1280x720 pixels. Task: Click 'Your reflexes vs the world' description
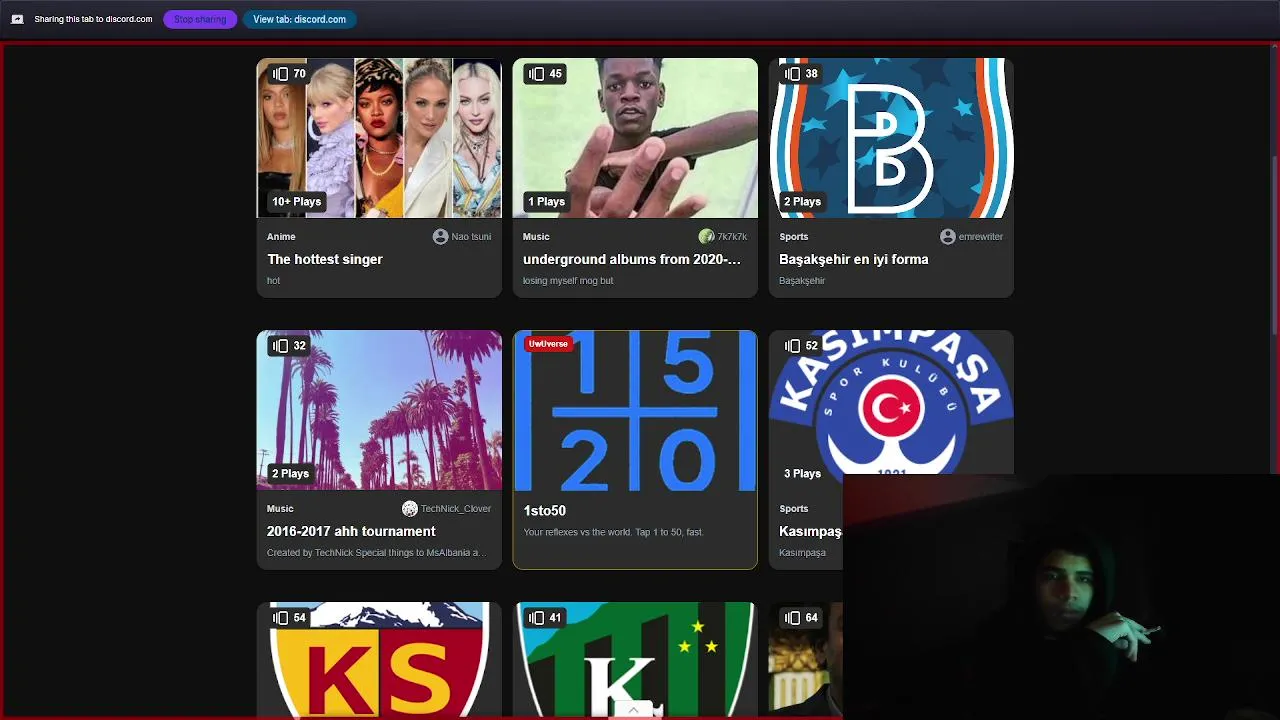click(x=614, y=532)
